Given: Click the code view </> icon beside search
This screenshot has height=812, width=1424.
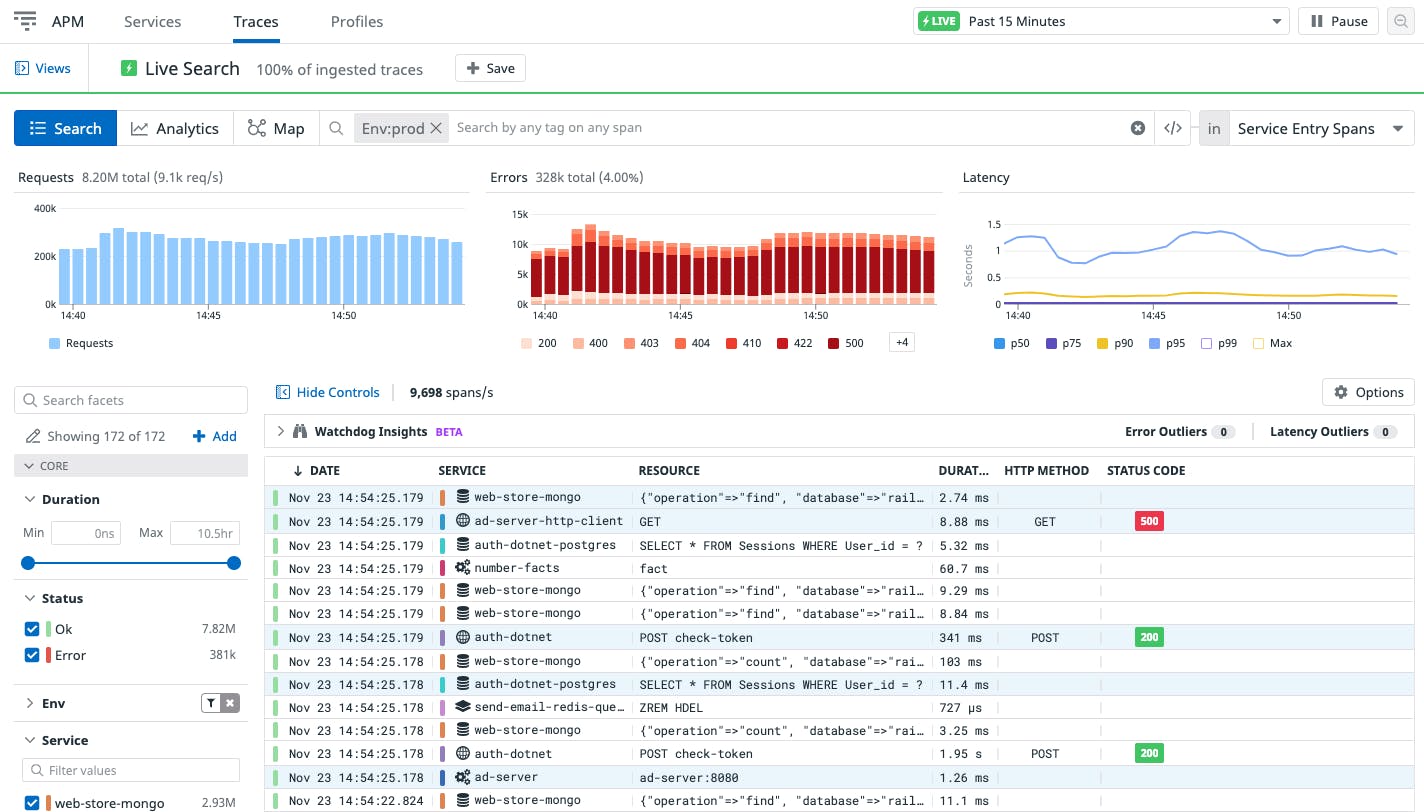Looking at the screenshot, I should pyautogui.click(x=1172, y=128).
